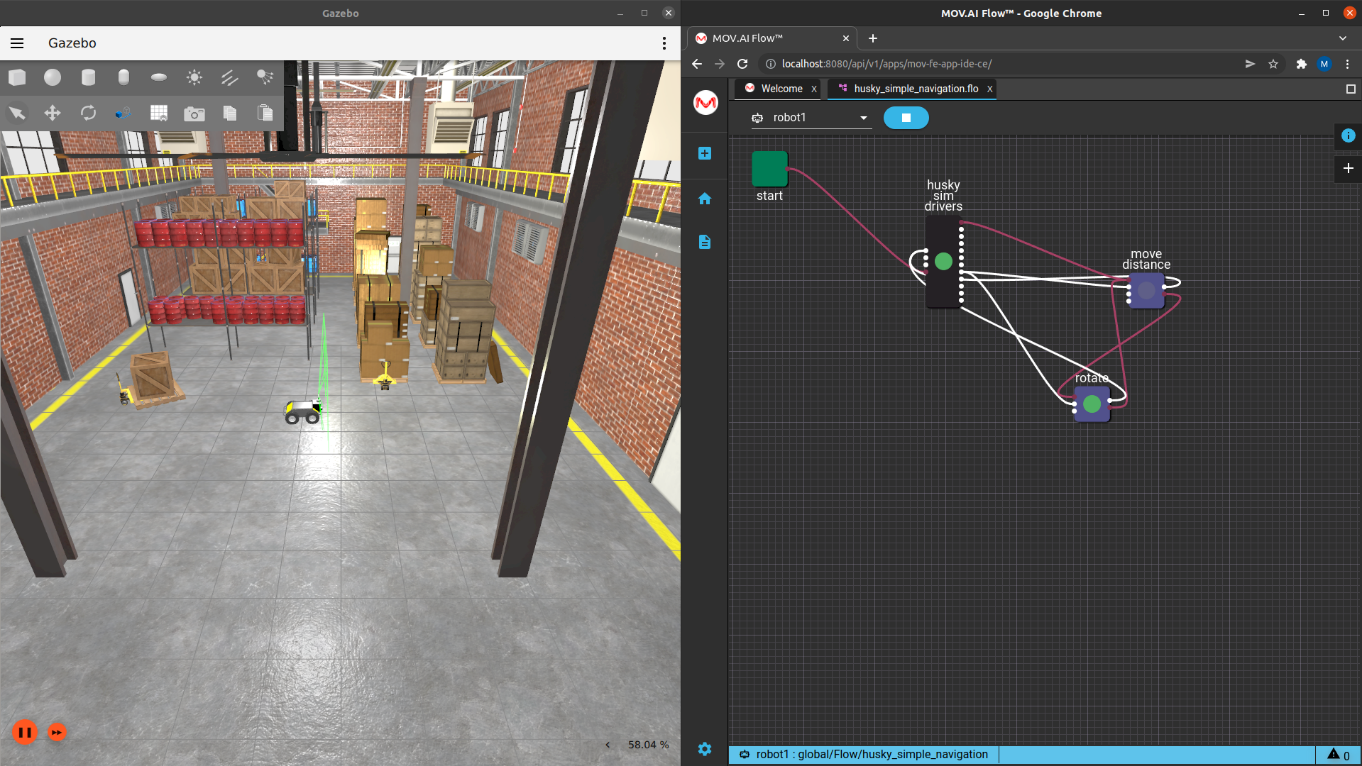Pause the Gazebo simulation
Screen dimensions: 1362x766
25,732
